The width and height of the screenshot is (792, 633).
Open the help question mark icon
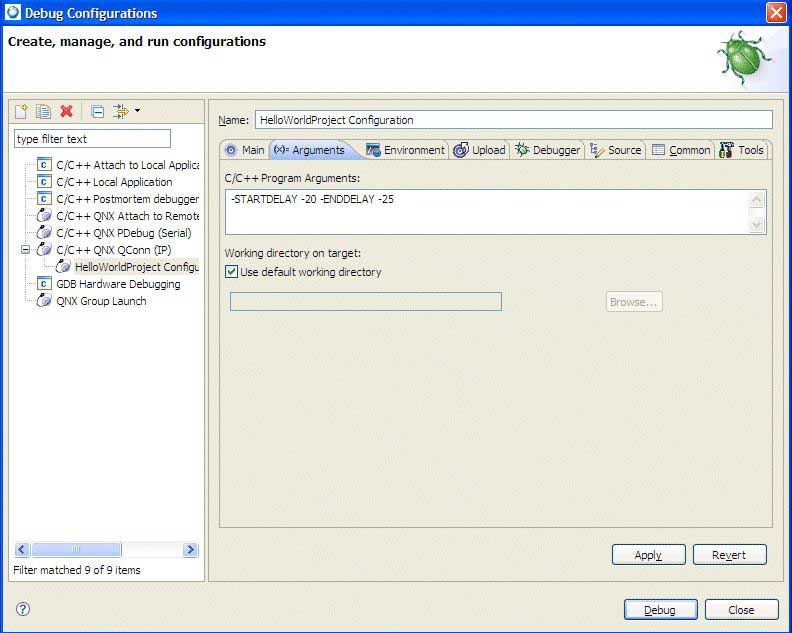coord(23,609)
